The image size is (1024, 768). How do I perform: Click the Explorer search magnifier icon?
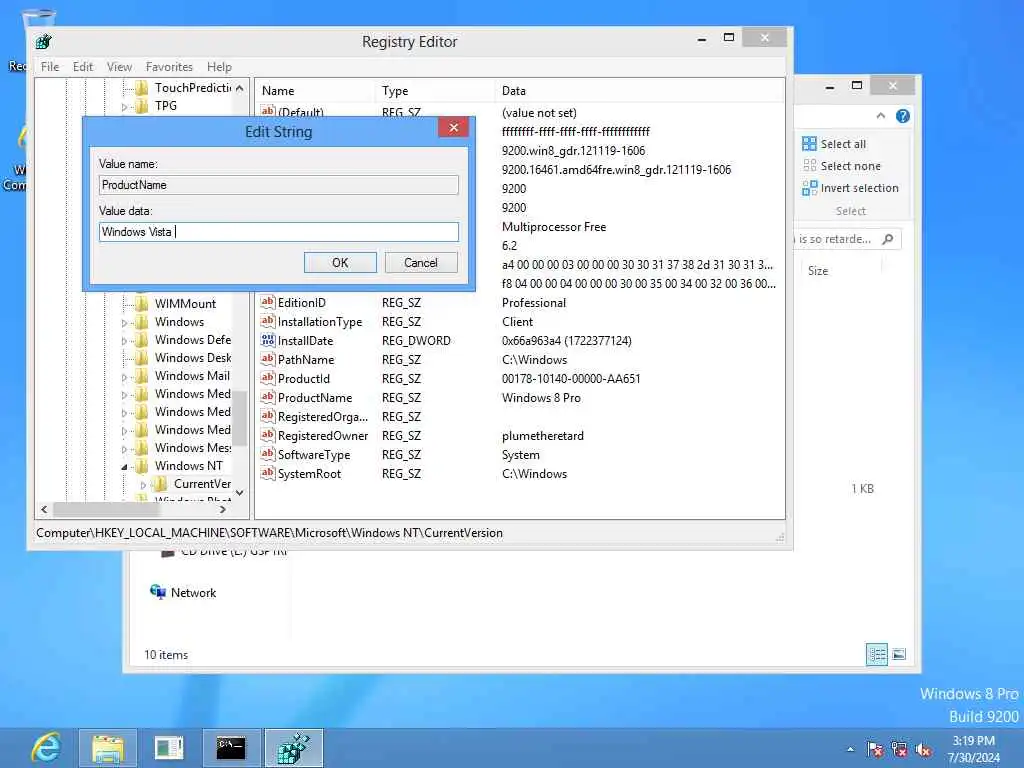pos(888,239)
